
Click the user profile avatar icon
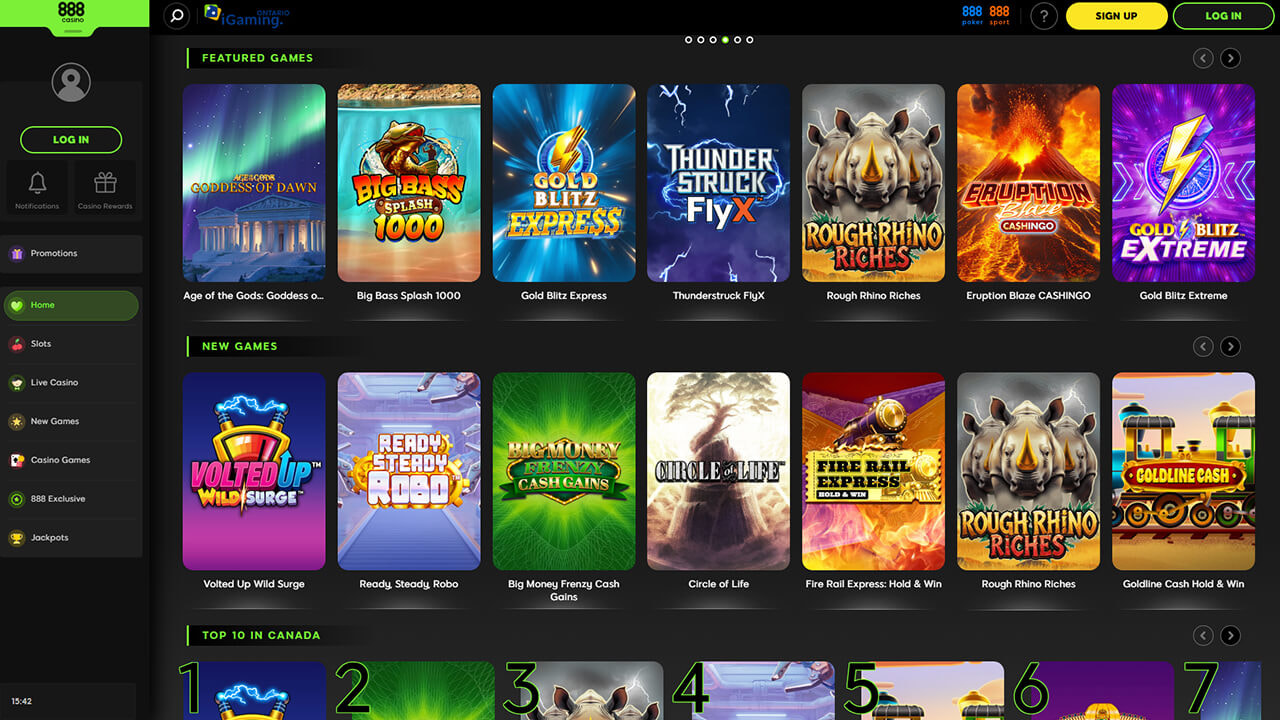(x=70, y=82)
